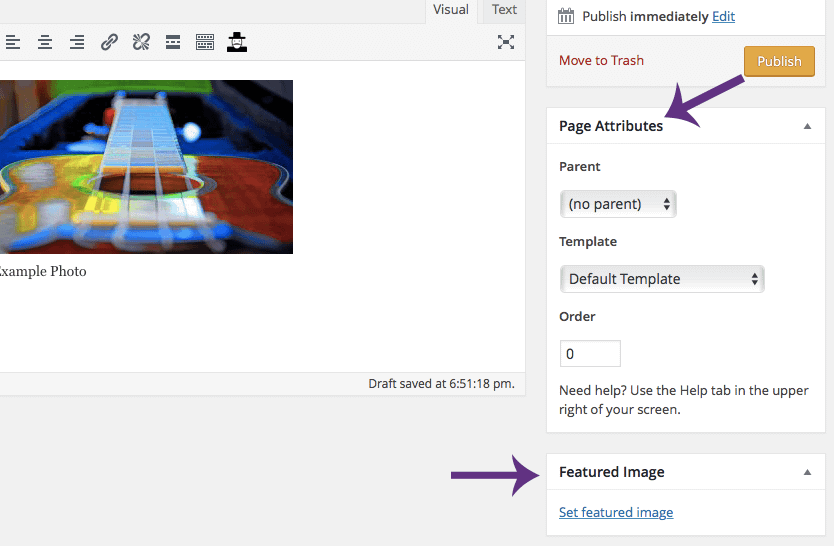Collapse the Page Attributes panel
834x546 pixels.
click(807, 126)
